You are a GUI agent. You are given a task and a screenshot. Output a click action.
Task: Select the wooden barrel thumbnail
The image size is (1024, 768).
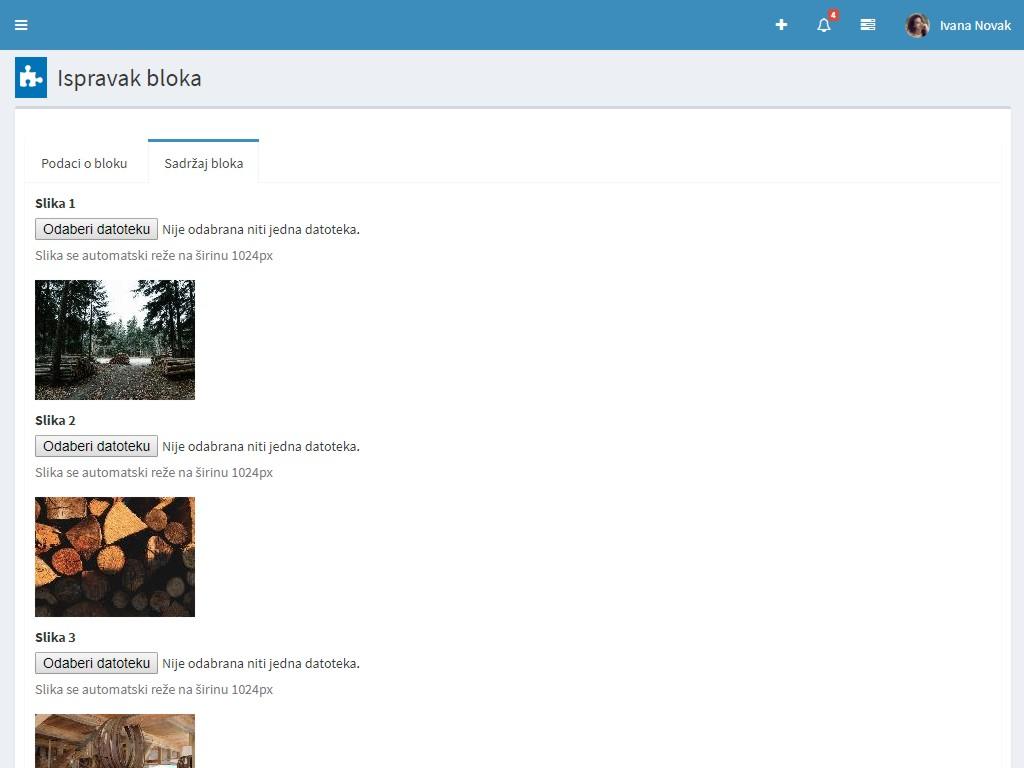(x=115, y=741)
